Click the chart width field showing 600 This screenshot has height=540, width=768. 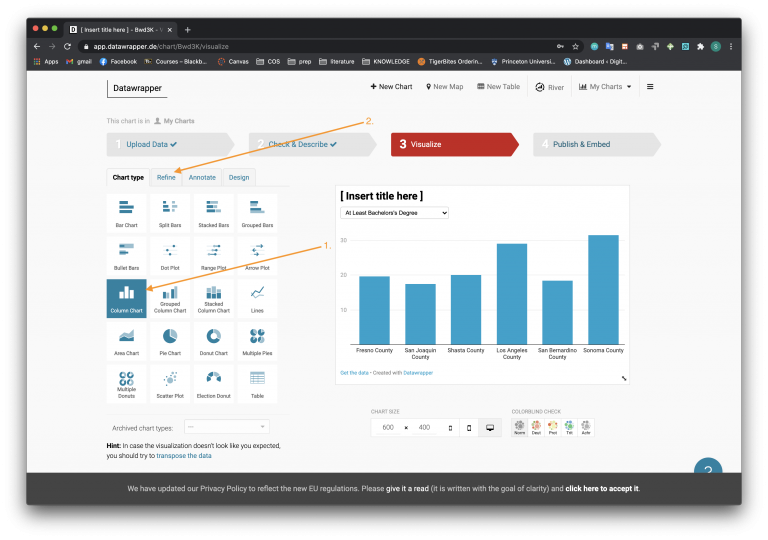pos(388,428)
